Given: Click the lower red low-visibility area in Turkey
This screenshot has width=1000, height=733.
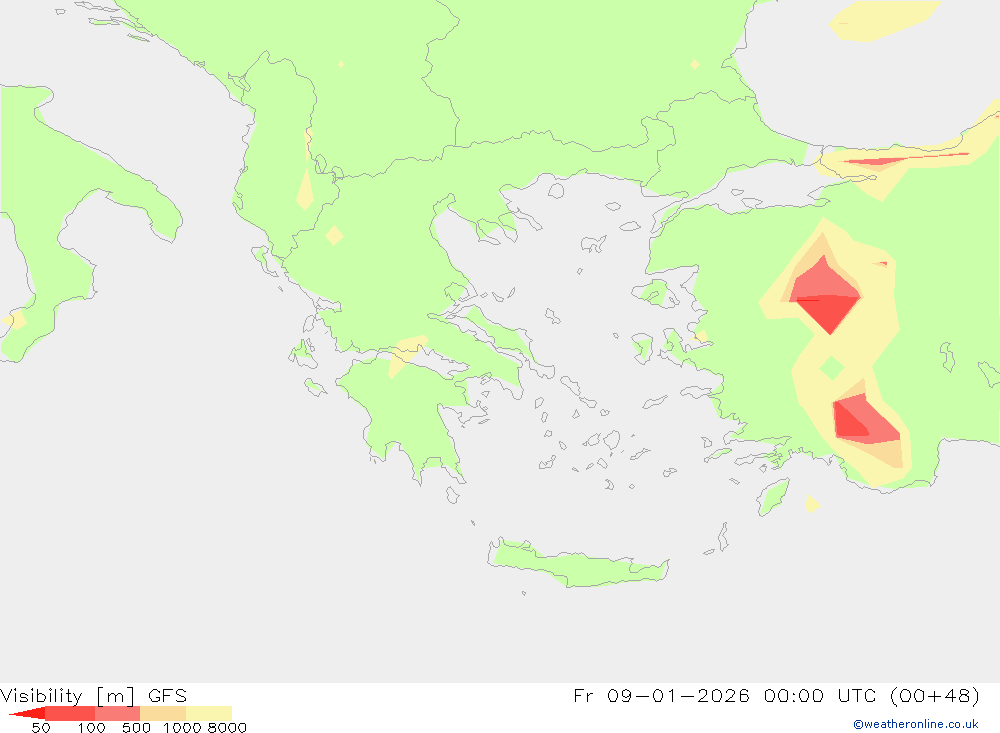Looking at the screenshot, I should point(865,420).
